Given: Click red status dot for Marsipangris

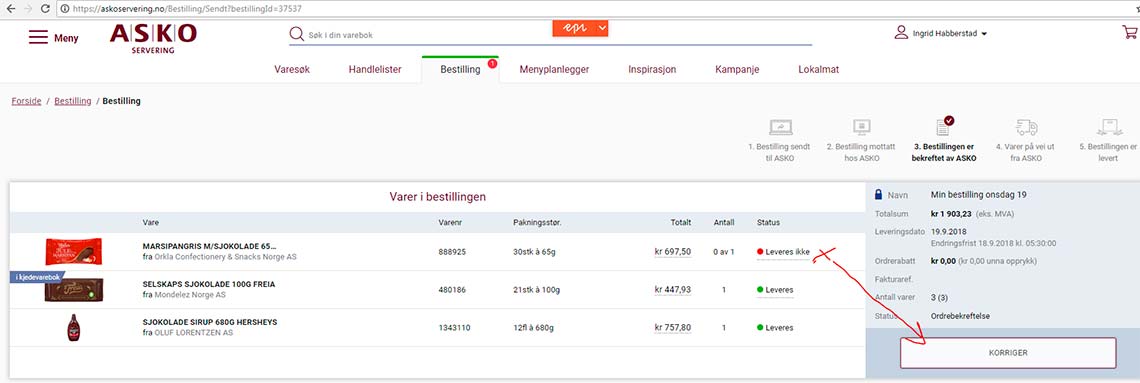Looking at the screenshot, I should (760, 251).
